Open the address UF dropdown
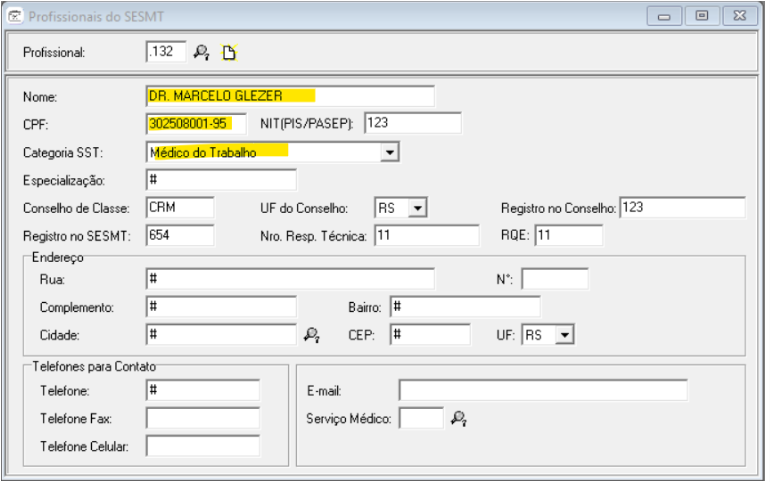Viewport: 770px width, 482px height. [x=565, y=335]
